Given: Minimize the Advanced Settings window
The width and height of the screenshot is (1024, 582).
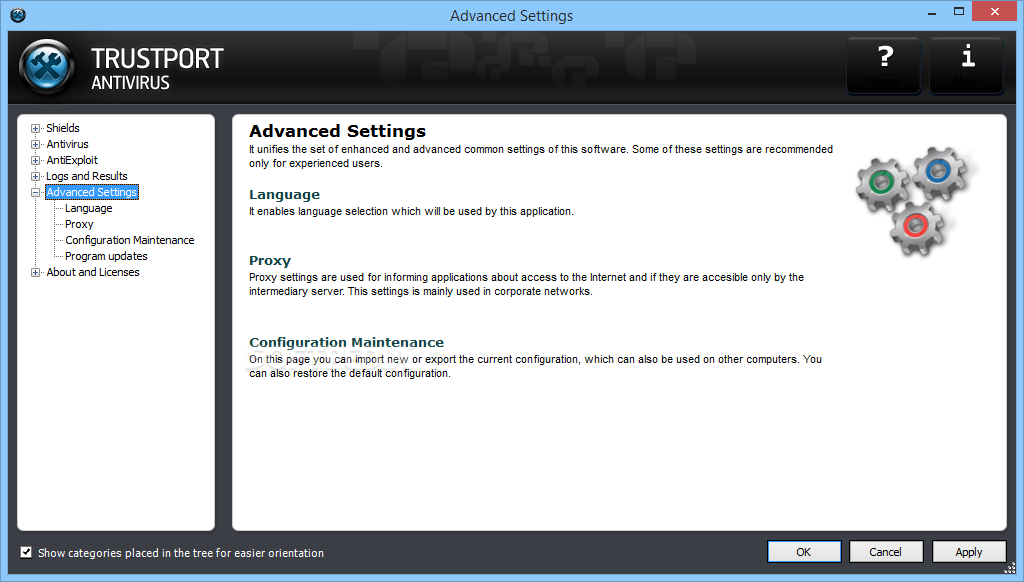Looking at the screenshot, I should 932,12.
